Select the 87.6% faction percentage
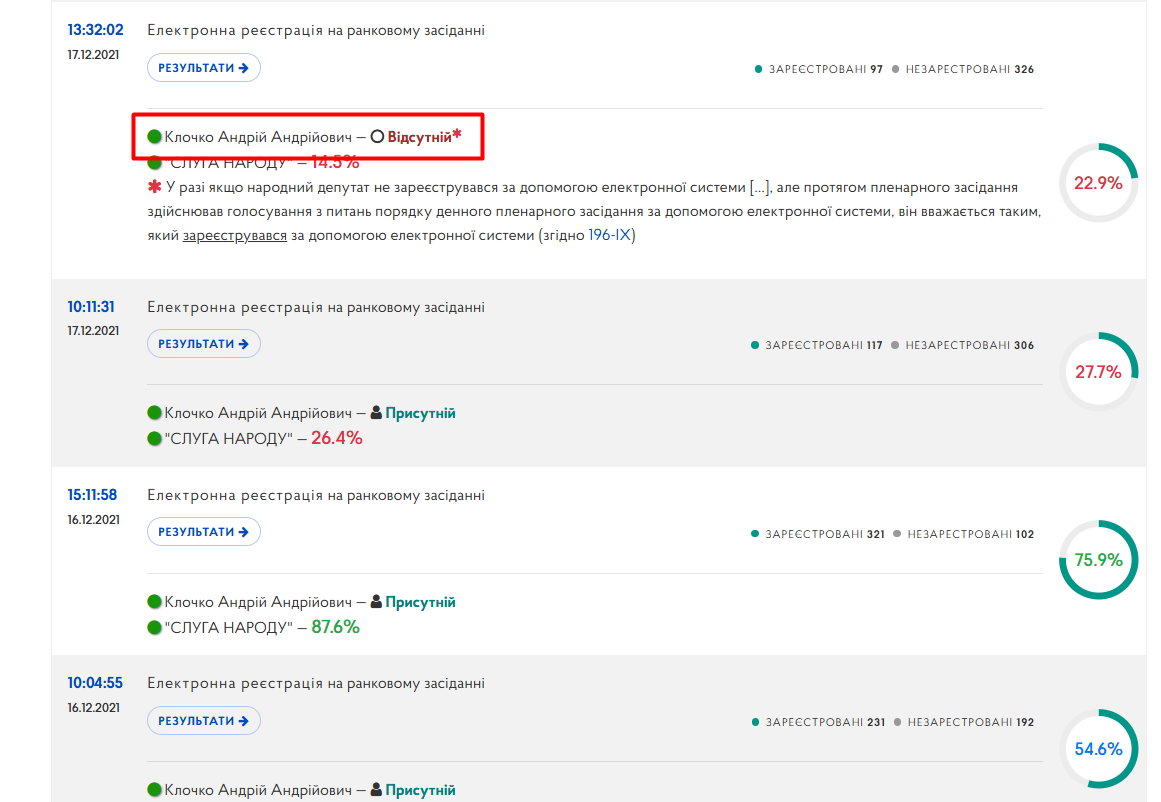 coord(335,627)
